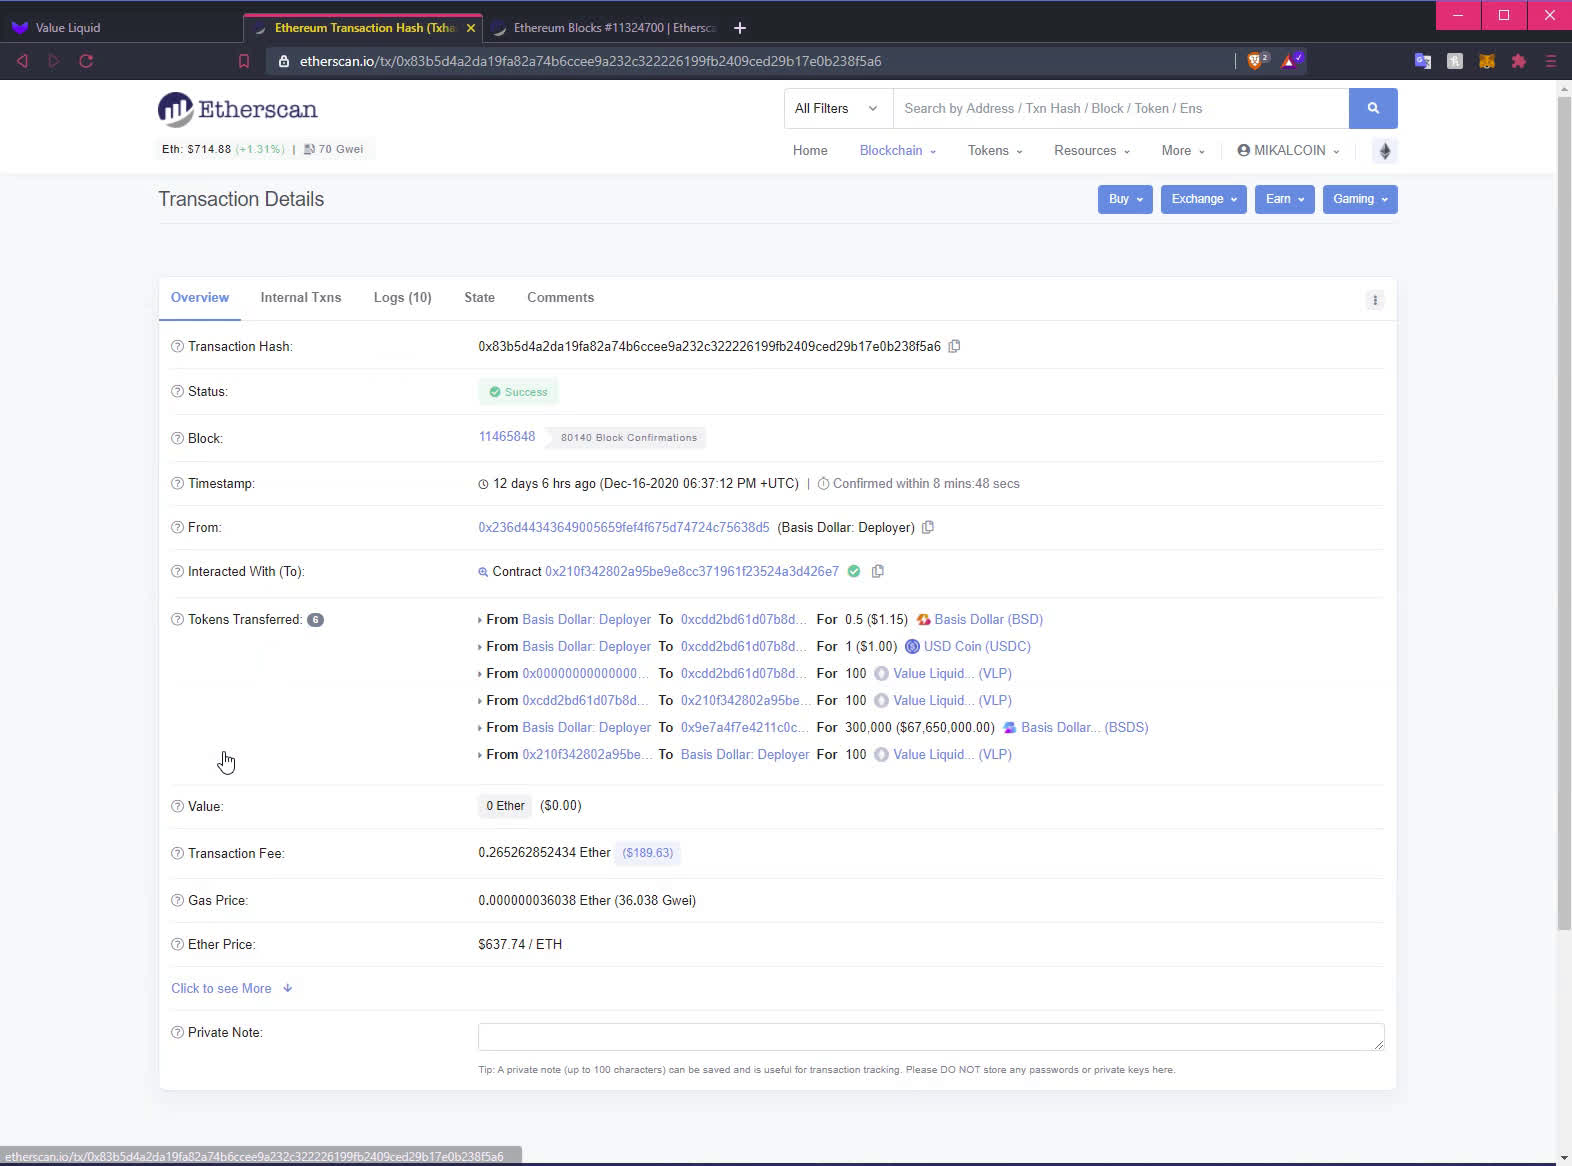Click the Brave Rewards triangle icon
Screen dimensions: 1572x1166
pos(1292,61)
